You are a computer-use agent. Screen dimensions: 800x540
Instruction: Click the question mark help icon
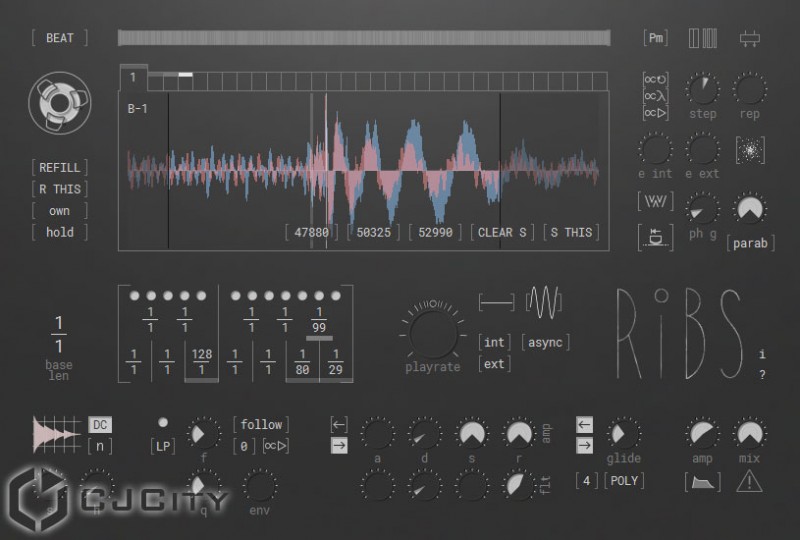[762, 375]
